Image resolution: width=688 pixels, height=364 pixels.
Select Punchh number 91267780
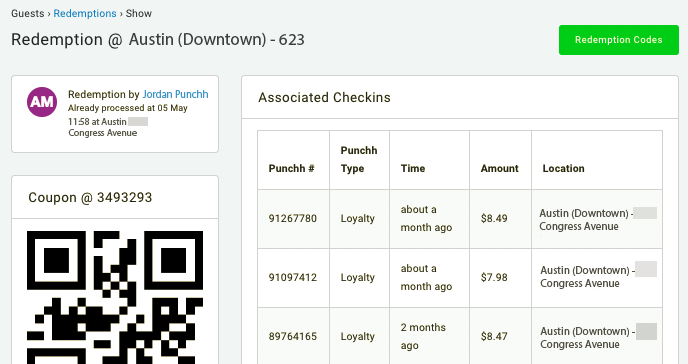point(293,218)
